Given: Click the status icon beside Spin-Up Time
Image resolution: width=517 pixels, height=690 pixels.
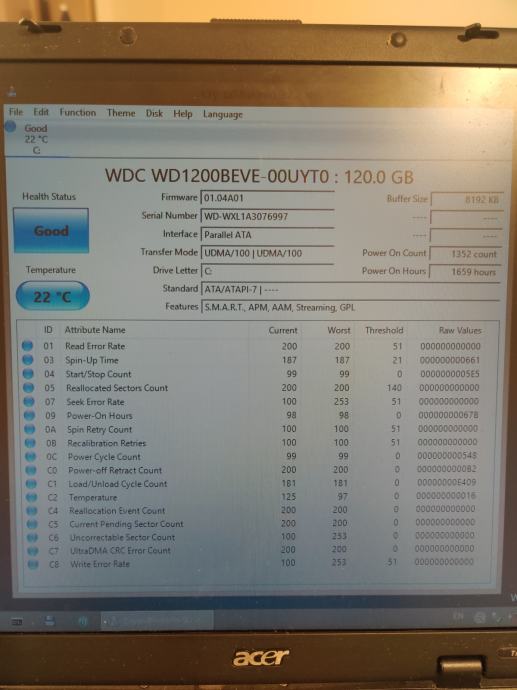Looking at the screenshot, I should click(28, 360).
